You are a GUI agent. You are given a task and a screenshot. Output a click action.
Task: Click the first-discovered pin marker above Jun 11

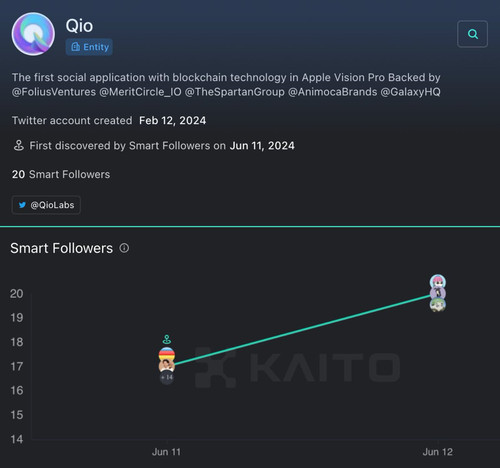click(x=167, y=340)
